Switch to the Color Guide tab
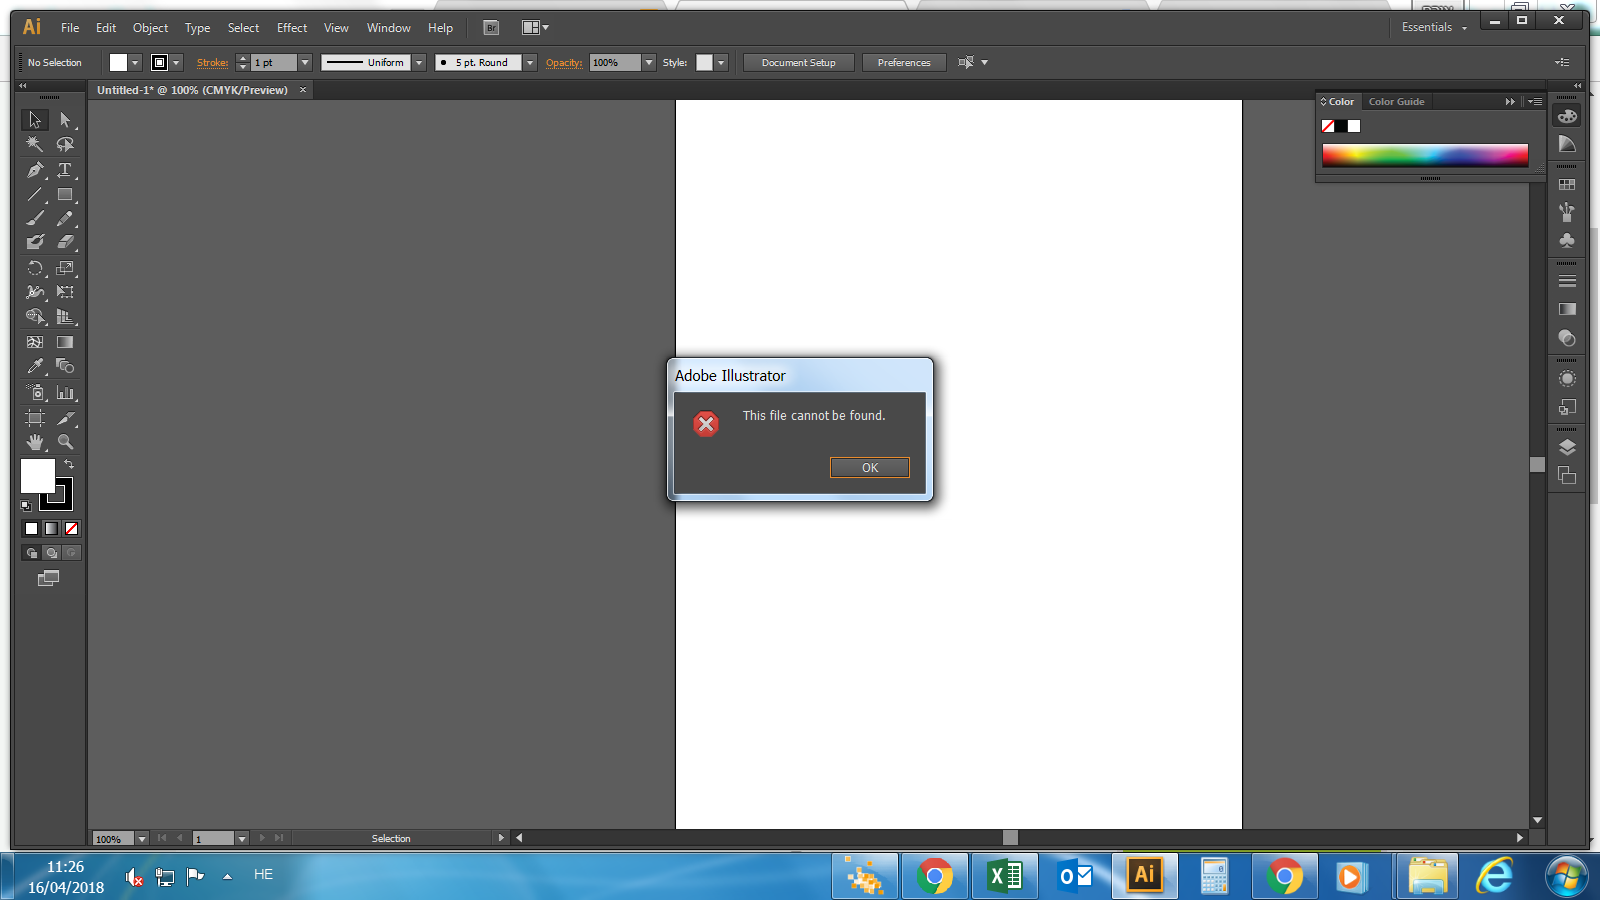Image resolution: width=1600 pixels, height=900 pixels. click(x=1396, y=102)
